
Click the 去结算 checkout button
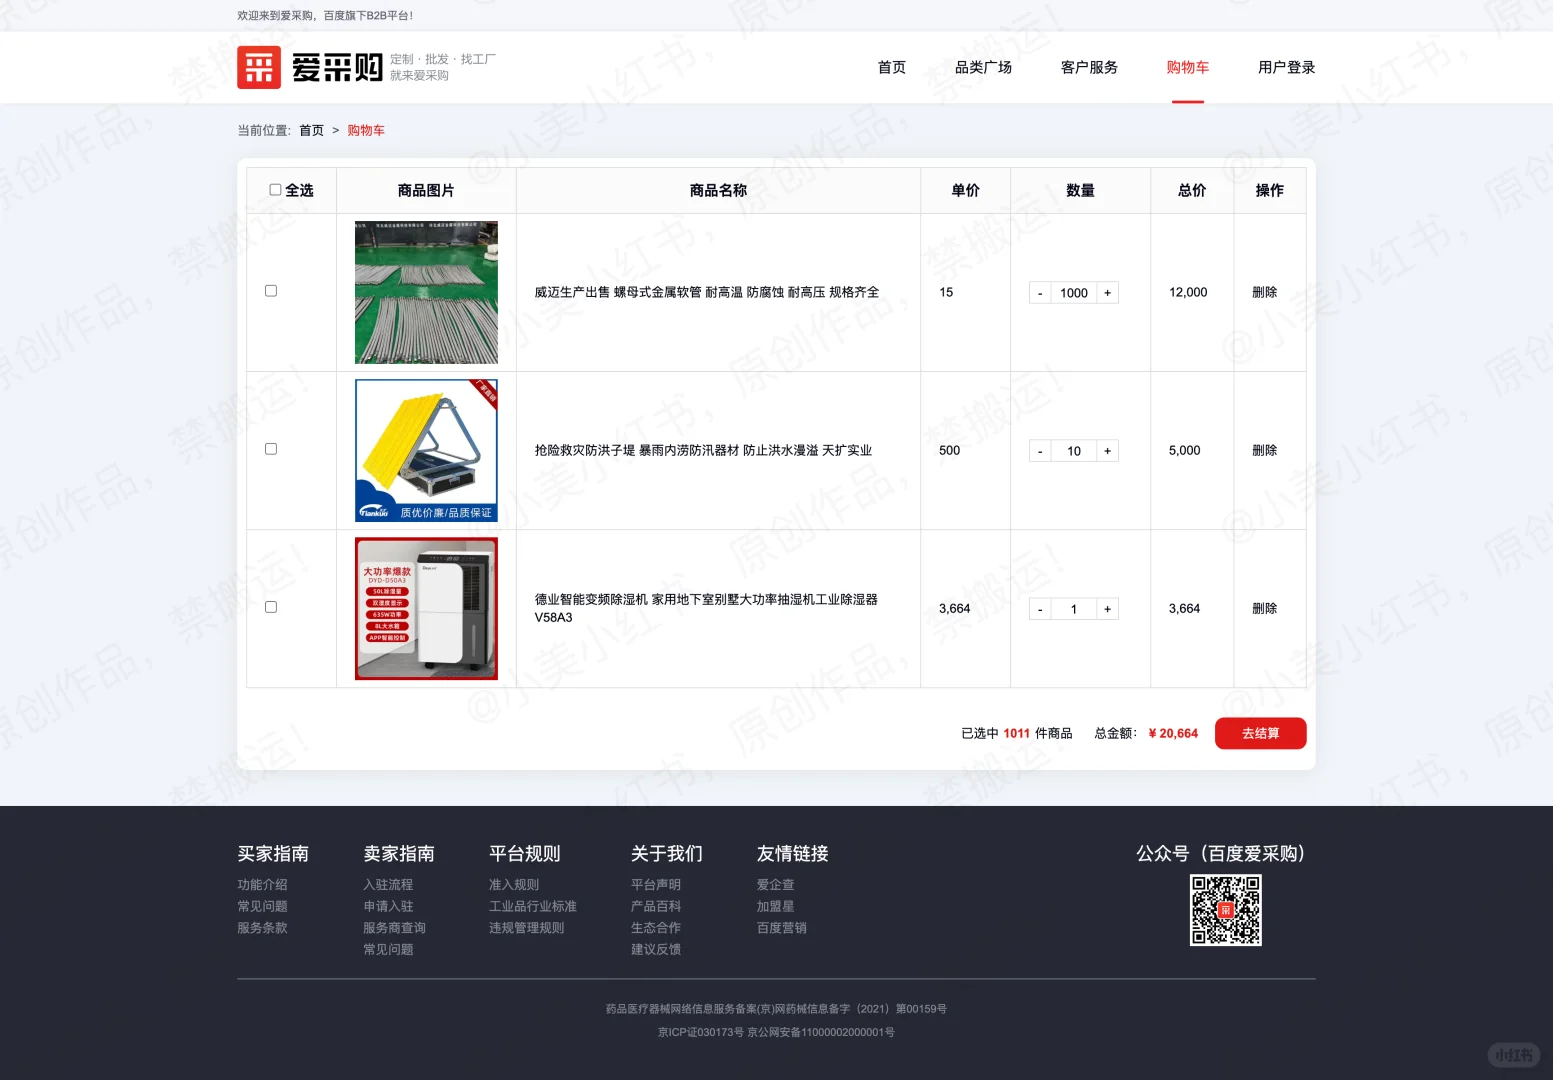pyautogui.click(x=1260, y=733)
